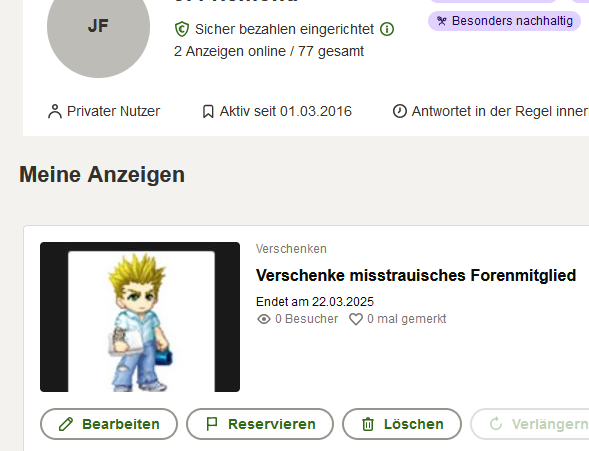Screen dimensions: 589x451
Task: Open ad title Verschenke misstrauisches Forenmitglied
Action: click(416, 276)
